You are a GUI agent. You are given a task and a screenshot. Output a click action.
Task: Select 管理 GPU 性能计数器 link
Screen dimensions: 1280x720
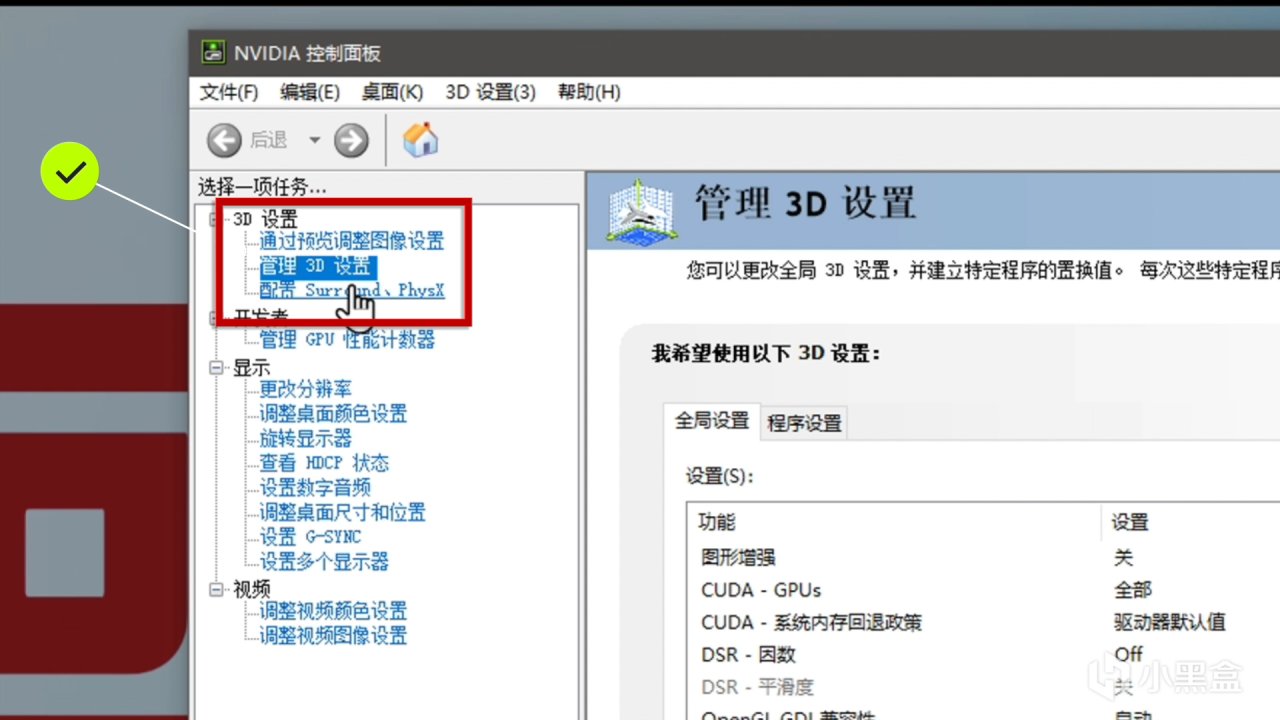(x=347, y=340)
